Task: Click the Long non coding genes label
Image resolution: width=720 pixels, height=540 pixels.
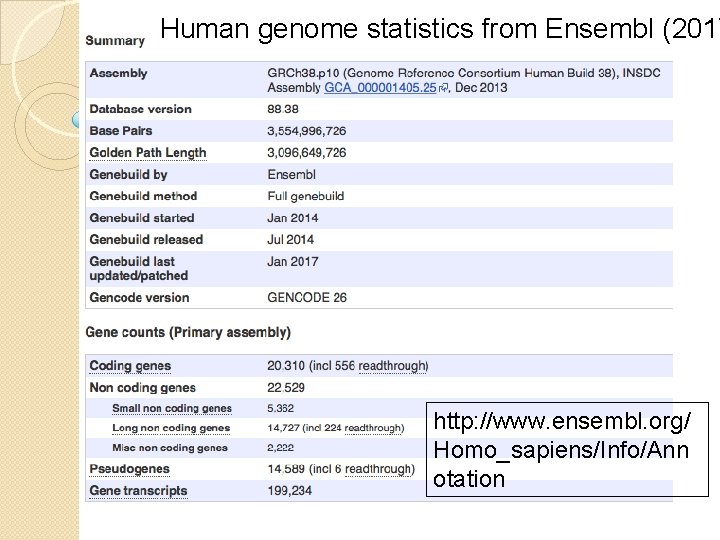Action: coord(171,428)
